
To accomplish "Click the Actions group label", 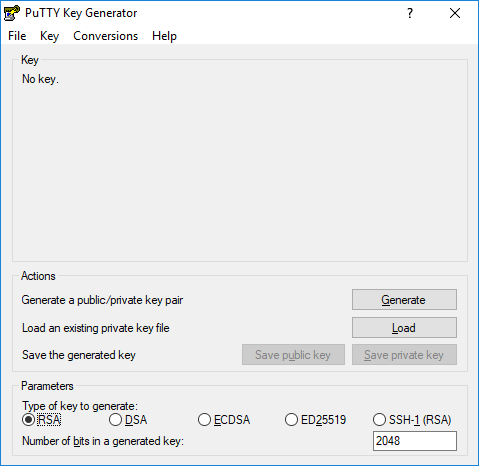I will coord(38,276).
